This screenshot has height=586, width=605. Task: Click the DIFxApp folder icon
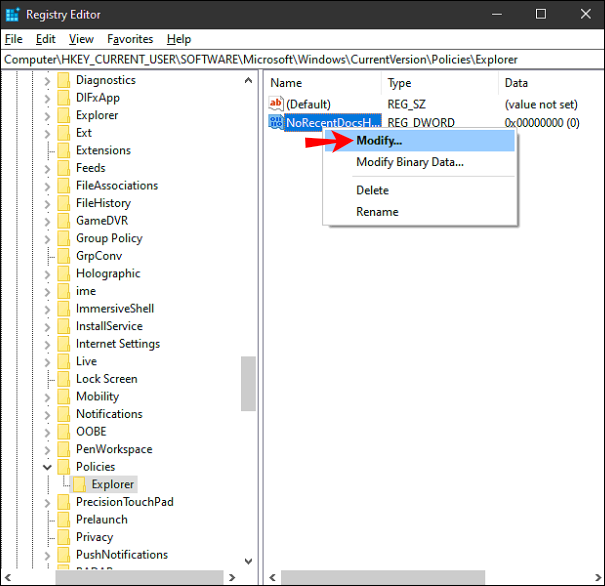64,98
